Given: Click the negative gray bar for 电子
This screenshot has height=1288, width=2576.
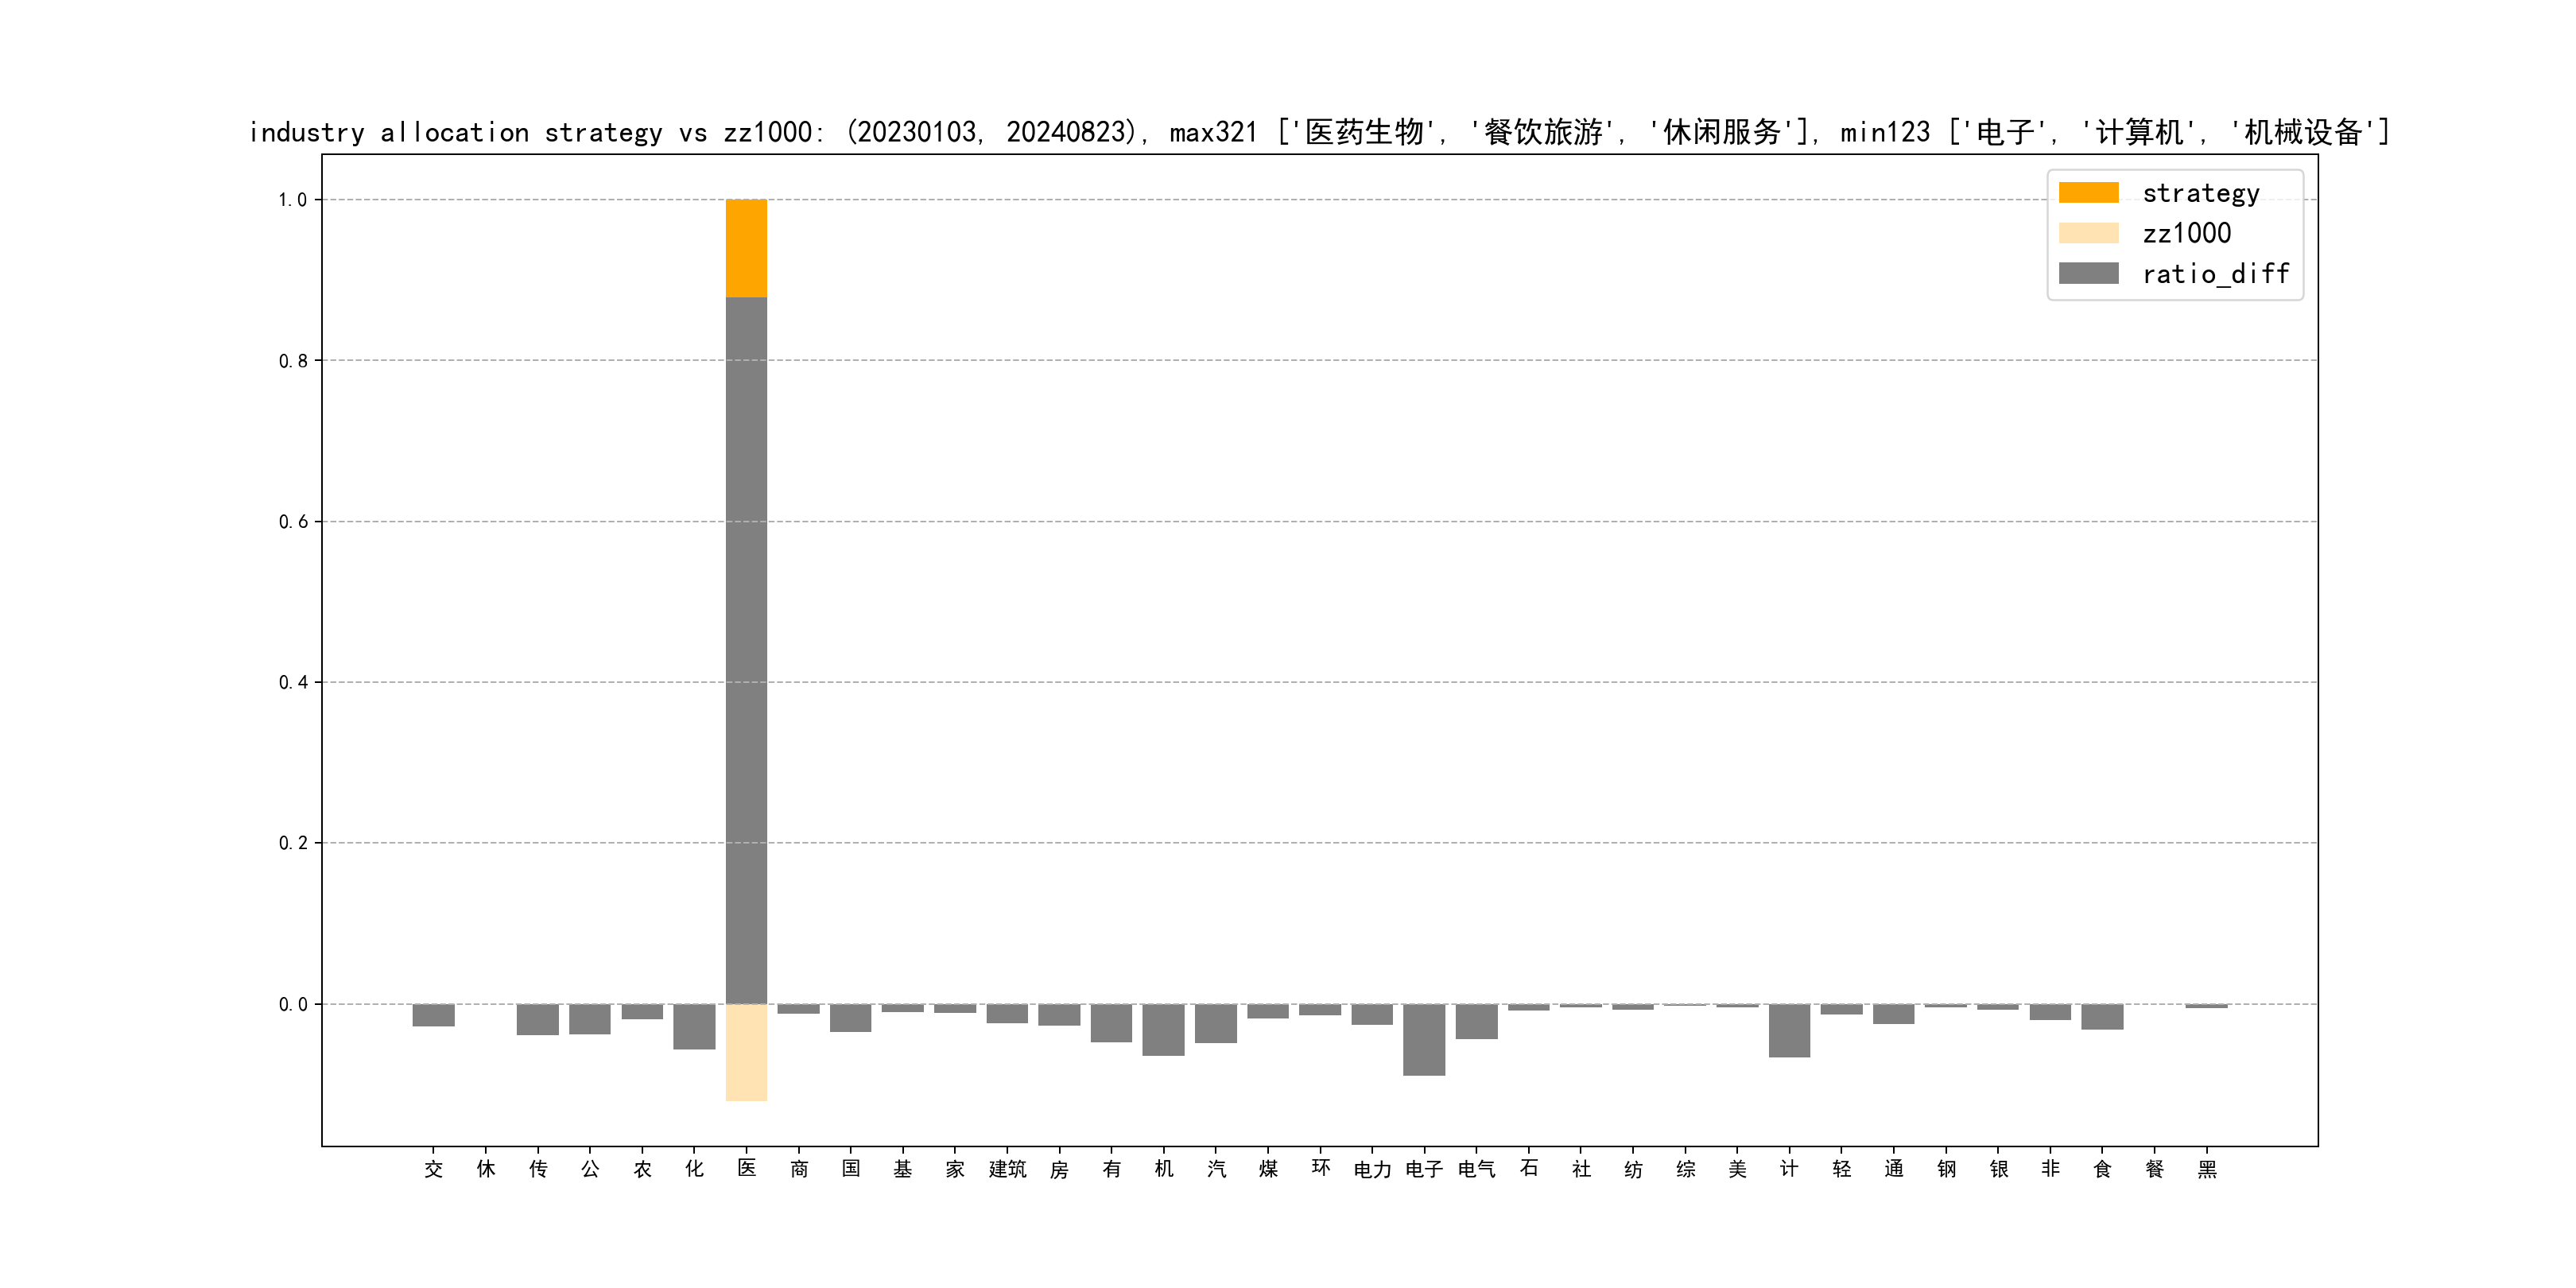Looking at the screenshot, I should 1424,1040.
